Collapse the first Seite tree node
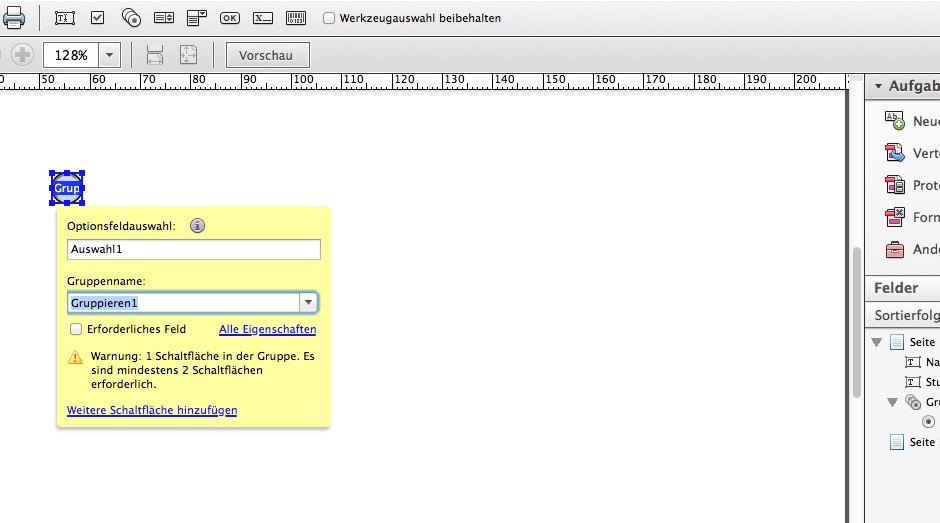 877,342
